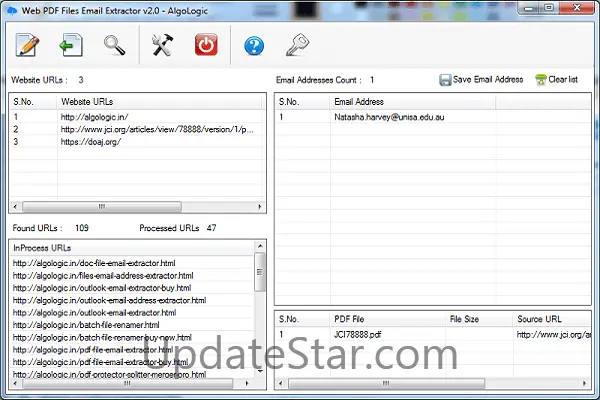The width and height of the screenshot is (600, 400).
Task: Click the floppy disk save icon
Action: pos(445,80)
